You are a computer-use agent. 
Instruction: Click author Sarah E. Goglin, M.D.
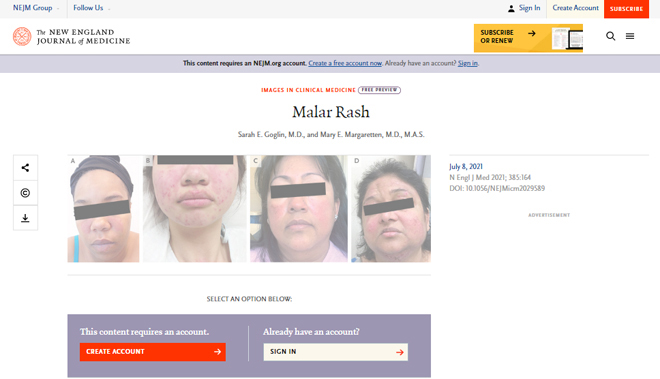pos(271,135)
